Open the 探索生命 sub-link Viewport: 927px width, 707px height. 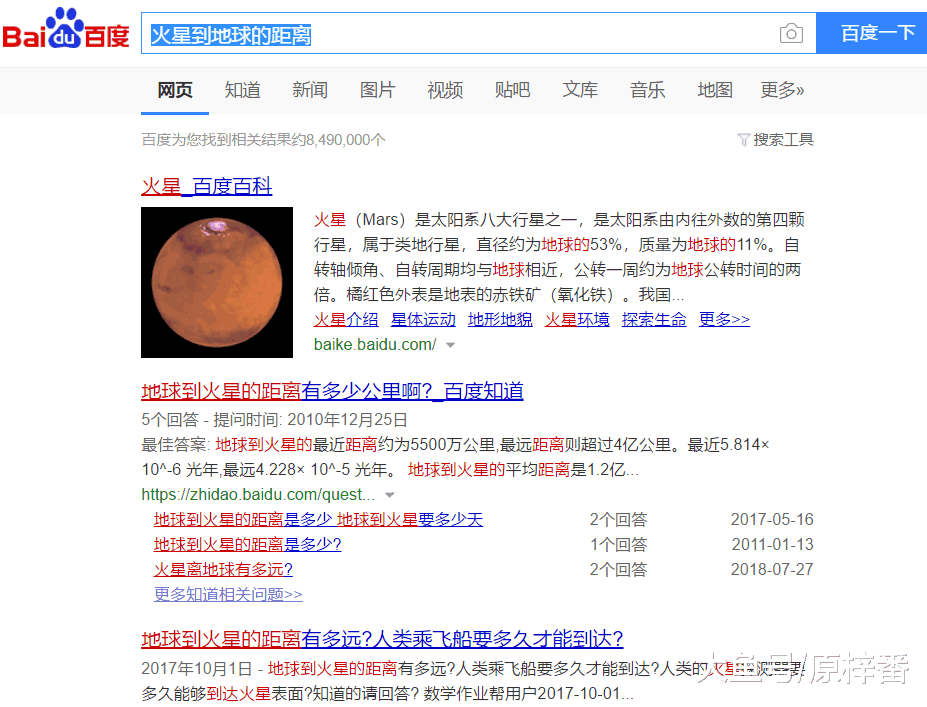(654, 320)
